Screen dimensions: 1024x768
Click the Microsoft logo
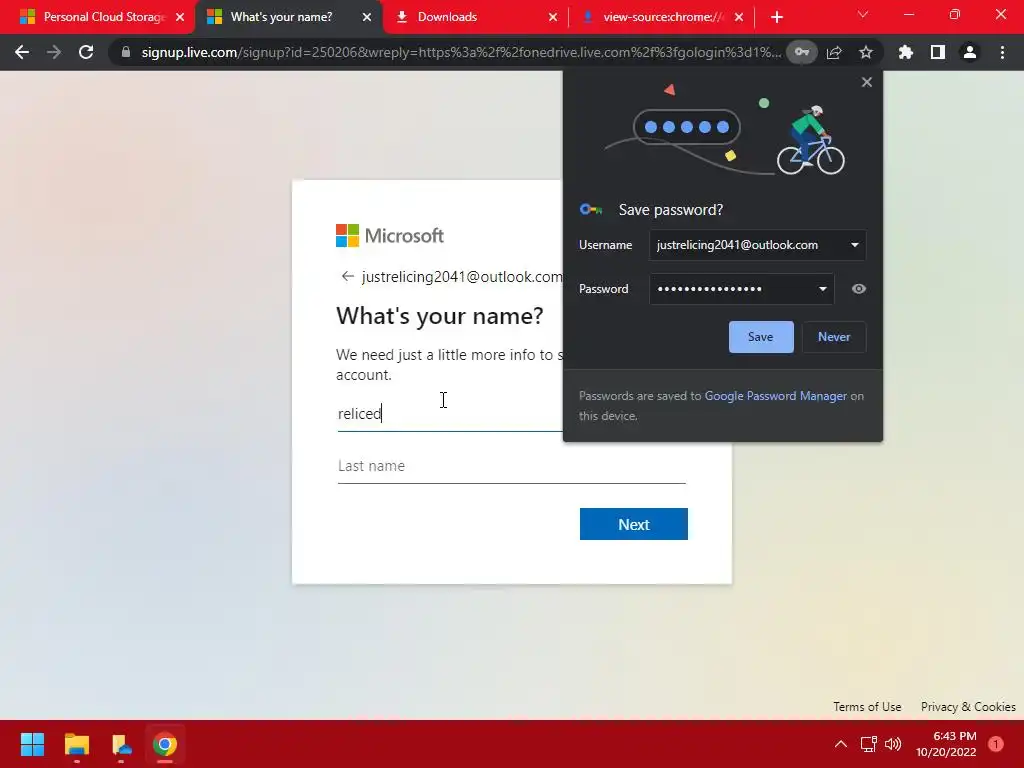(x=390, y=236)
